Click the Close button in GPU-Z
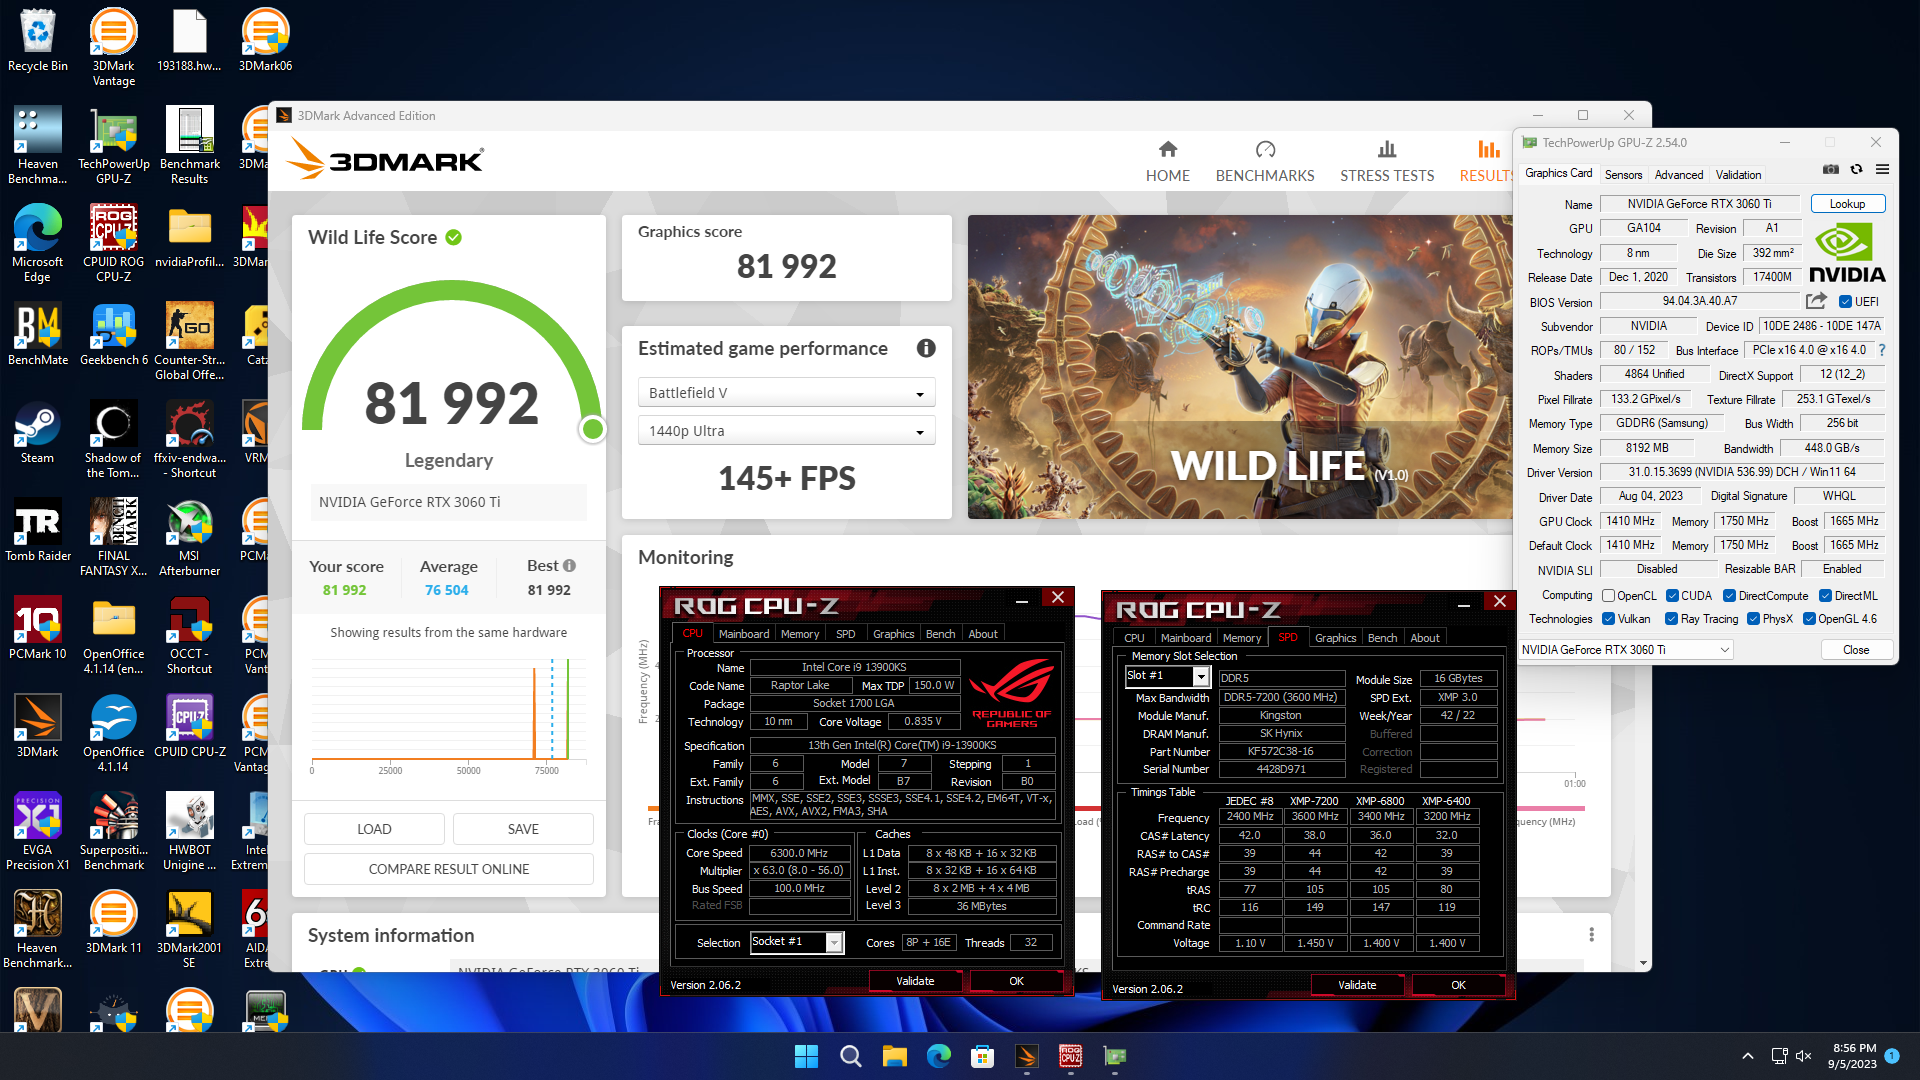 [1856, 650]
